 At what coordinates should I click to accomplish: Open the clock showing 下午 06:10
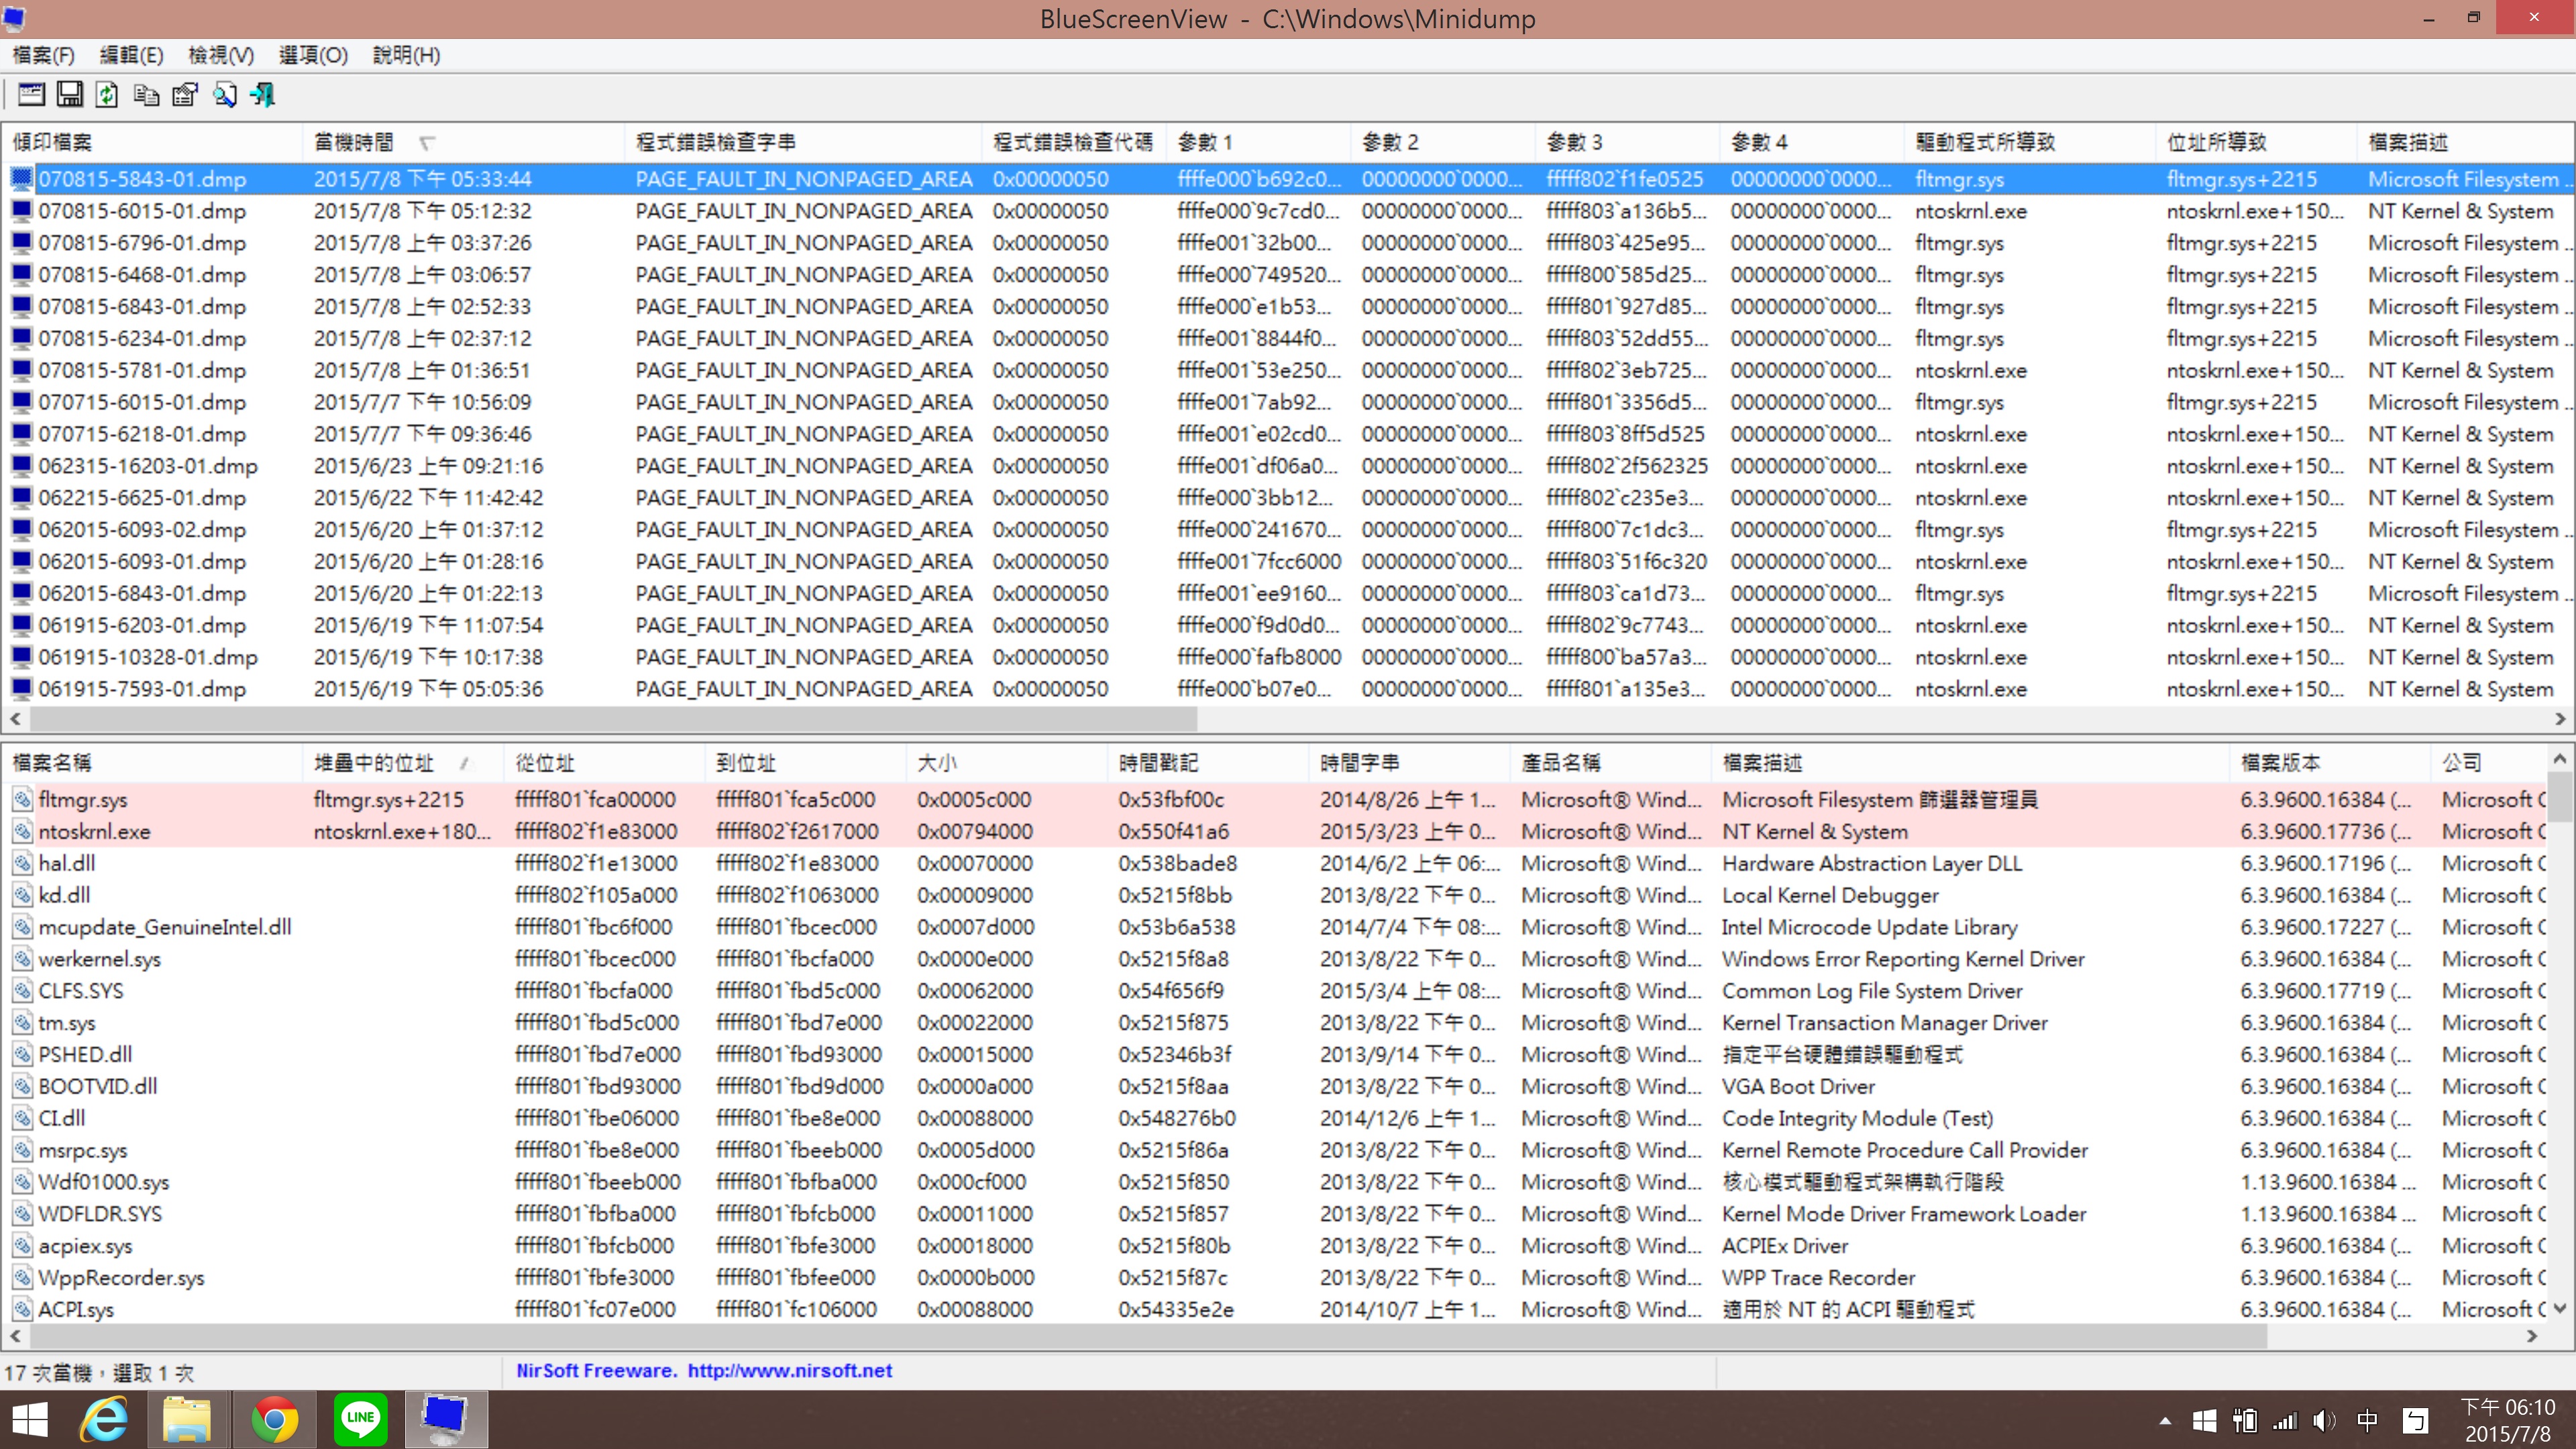pyautogui.click(x=2507, y=1421)
